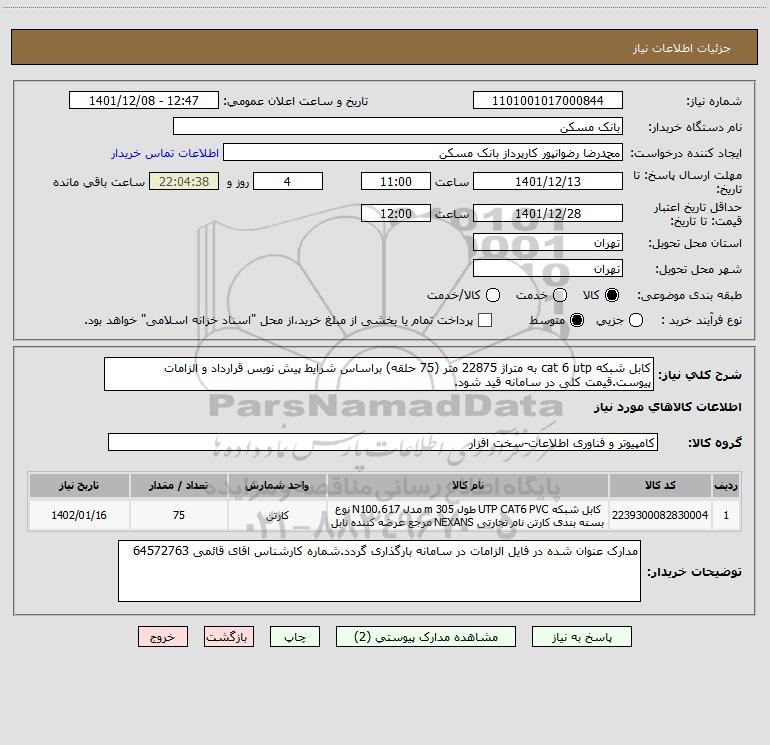Click the تاریخ نیاز column header
The height and width of the screenshot is (745, 770).
click(79, 485)
